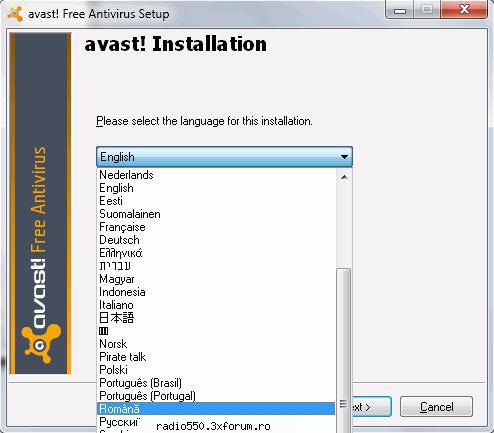Click the avast! icon in title bar
The height and width of the screenshot is (433, 494).
pos(15,14)
